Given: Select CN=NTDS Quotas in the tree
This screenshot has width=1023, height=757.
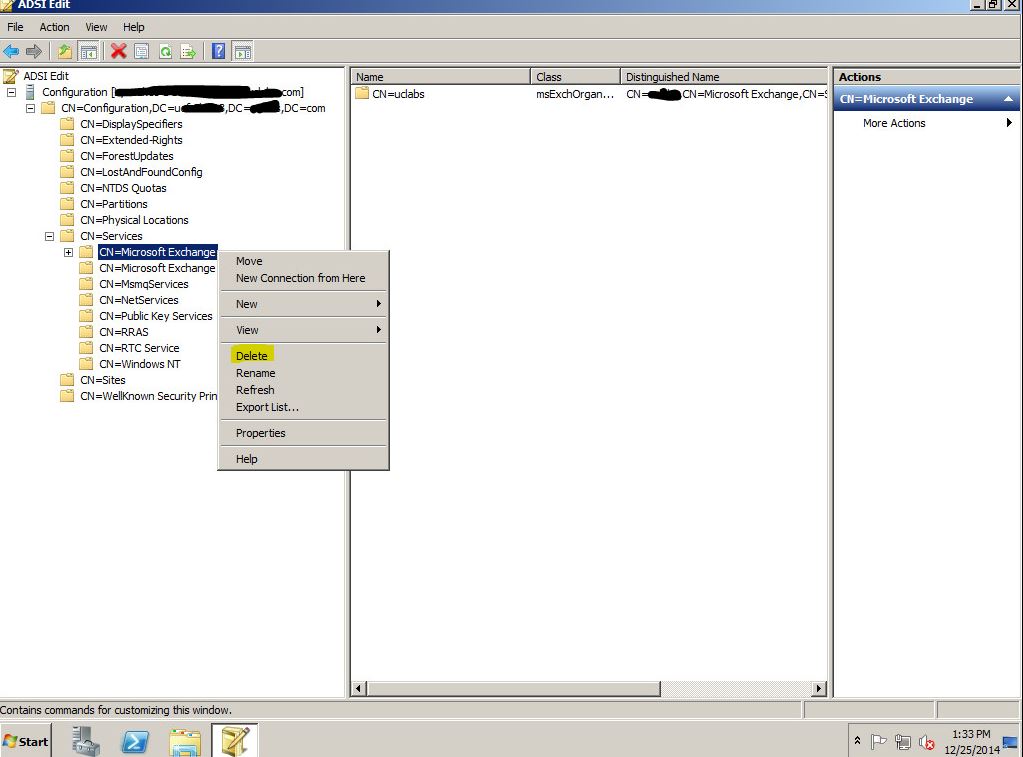Looking at the screenshot, I should coord(123,188).
